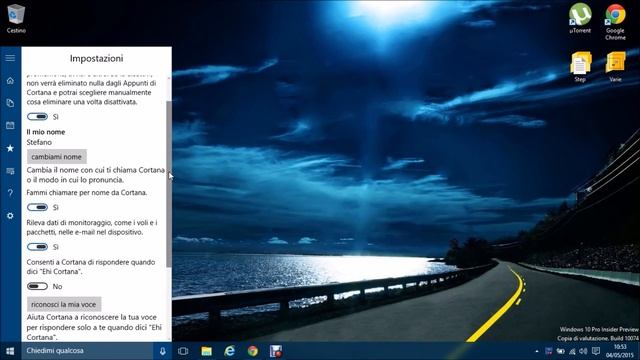The height and width of the screenshot is (360, 640).
Task: Select the Settings gear in Cortana sidebar
Action: point(10,216)
